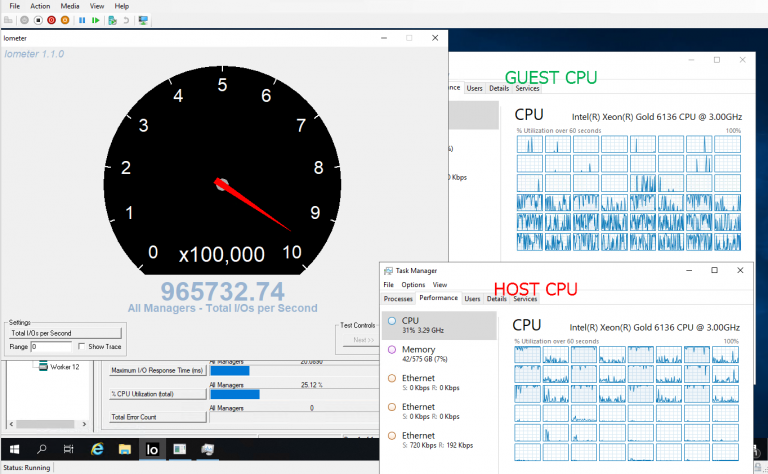Click the right arrow of the tree scrollbar

84,424
